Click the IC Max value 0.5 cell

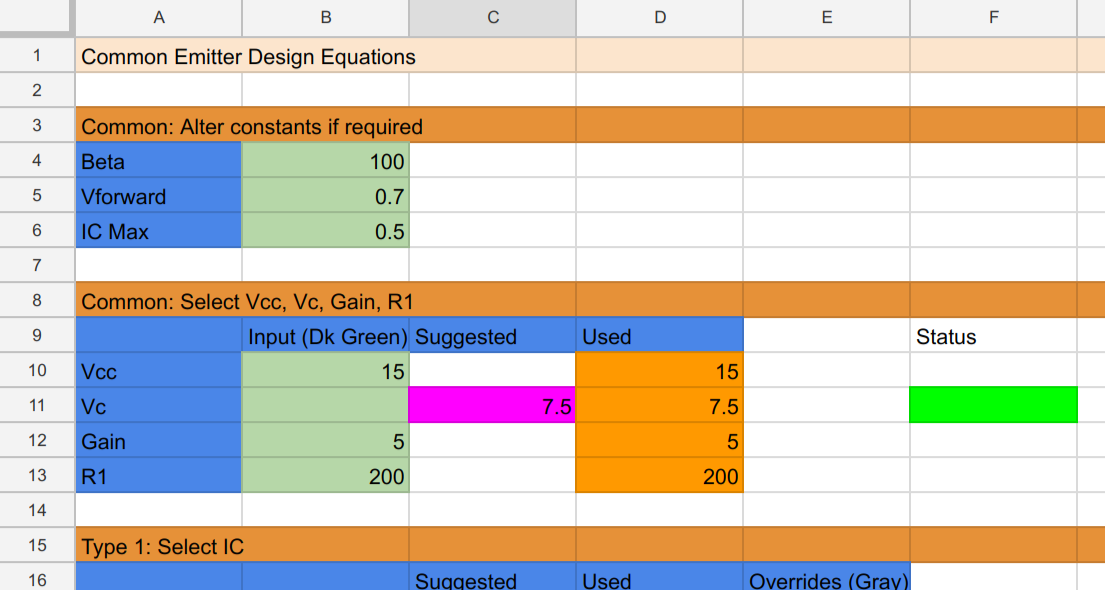(x=325, y=231)
